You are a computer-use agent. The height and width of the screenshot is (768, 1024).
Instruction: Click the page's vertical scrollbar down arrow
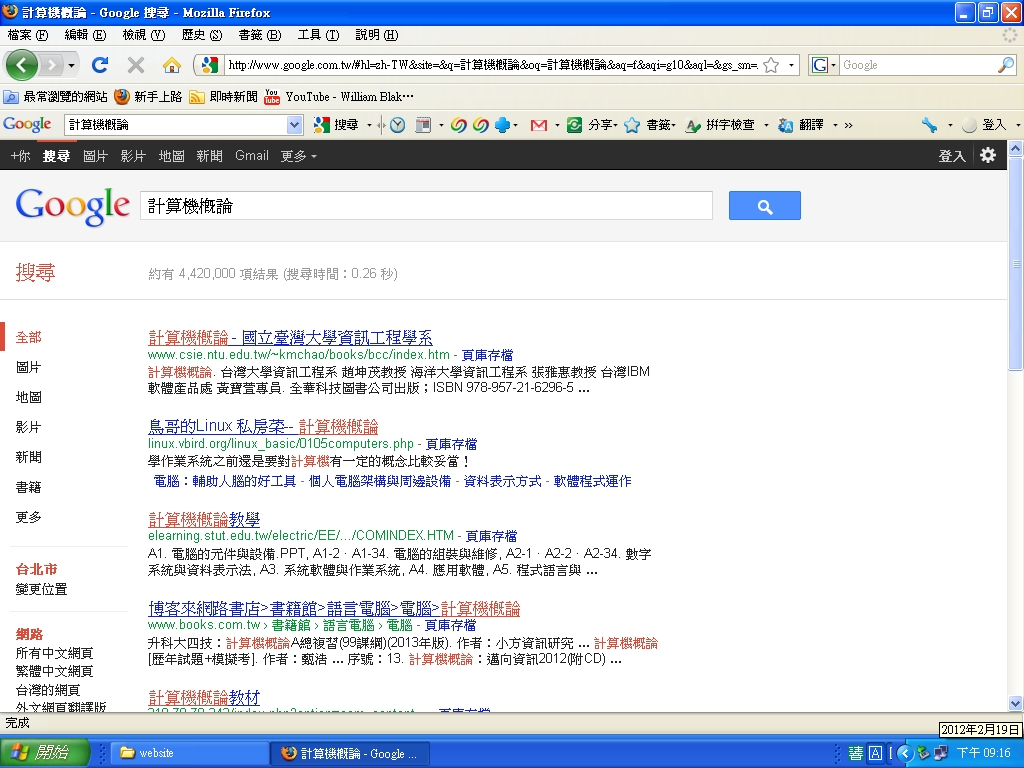click(x=1016, y=704)
